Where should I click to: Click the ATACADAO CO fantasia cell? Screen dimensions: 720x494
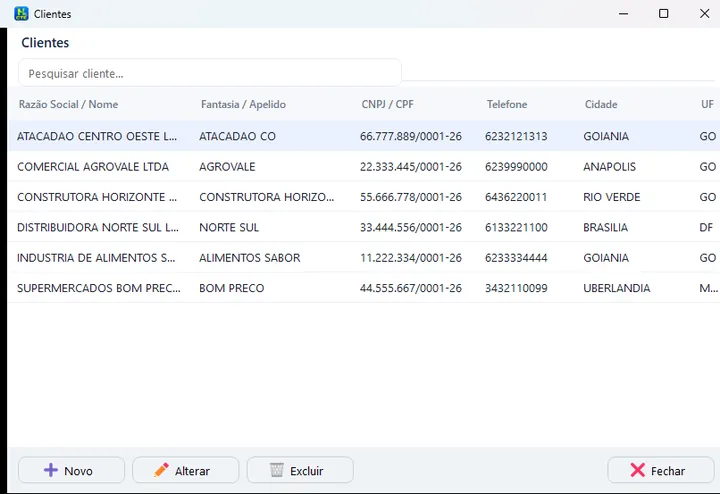(237, 136)
